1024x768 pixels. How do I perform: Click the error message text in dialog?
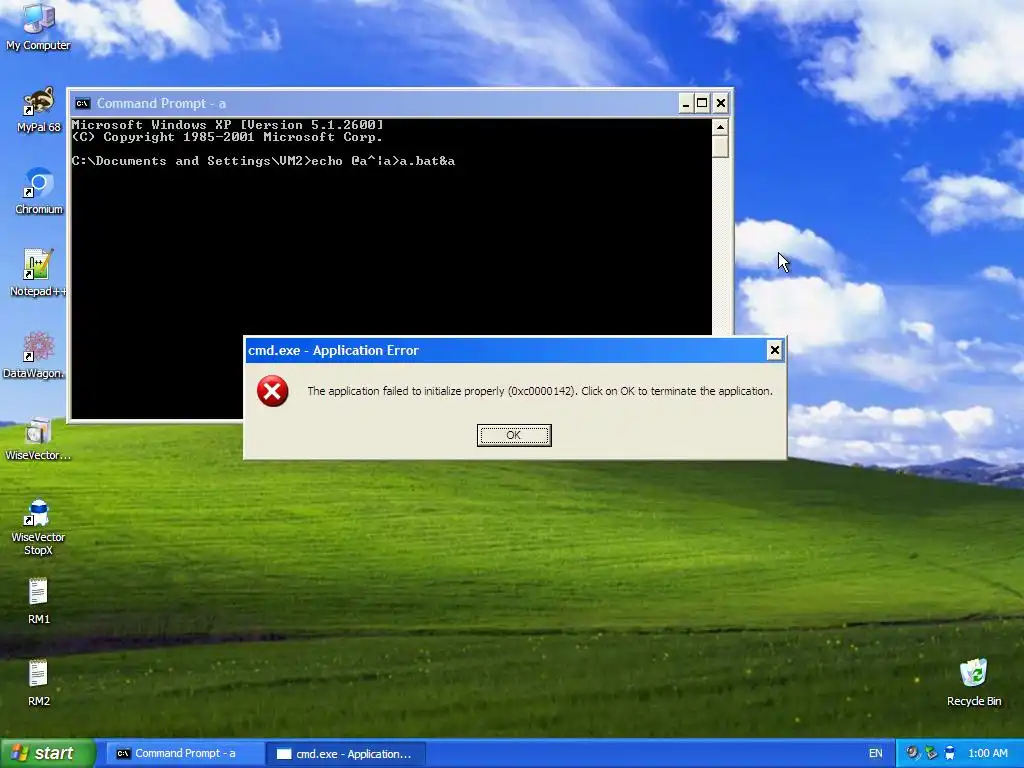[540, 391]
